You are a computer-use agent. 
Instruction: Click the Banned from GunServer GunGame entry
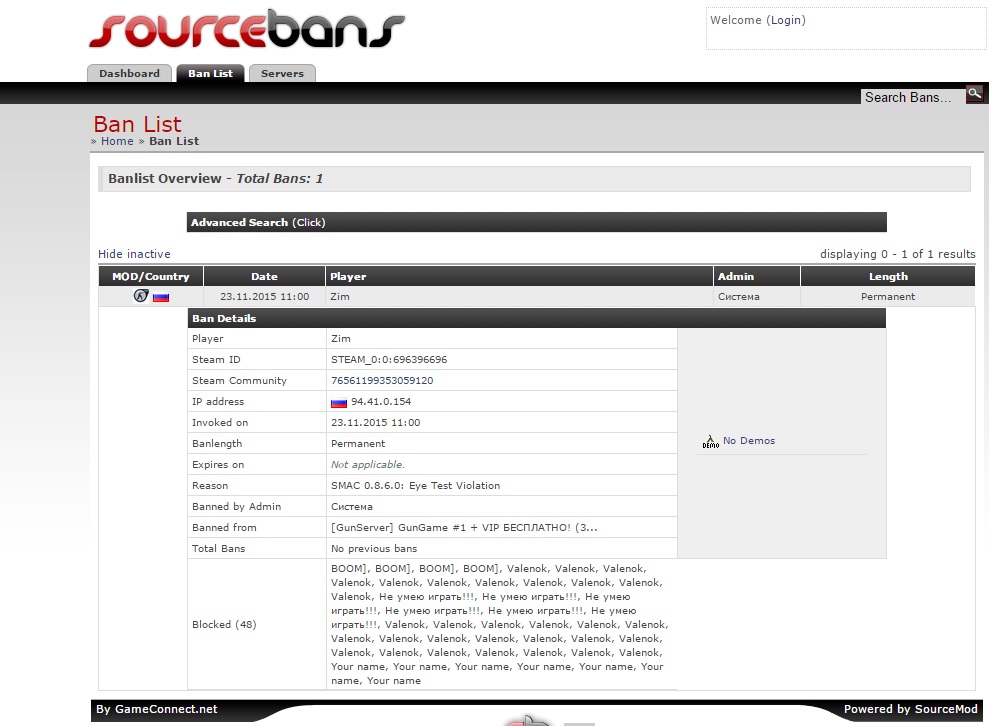click(x=464, y=527)
